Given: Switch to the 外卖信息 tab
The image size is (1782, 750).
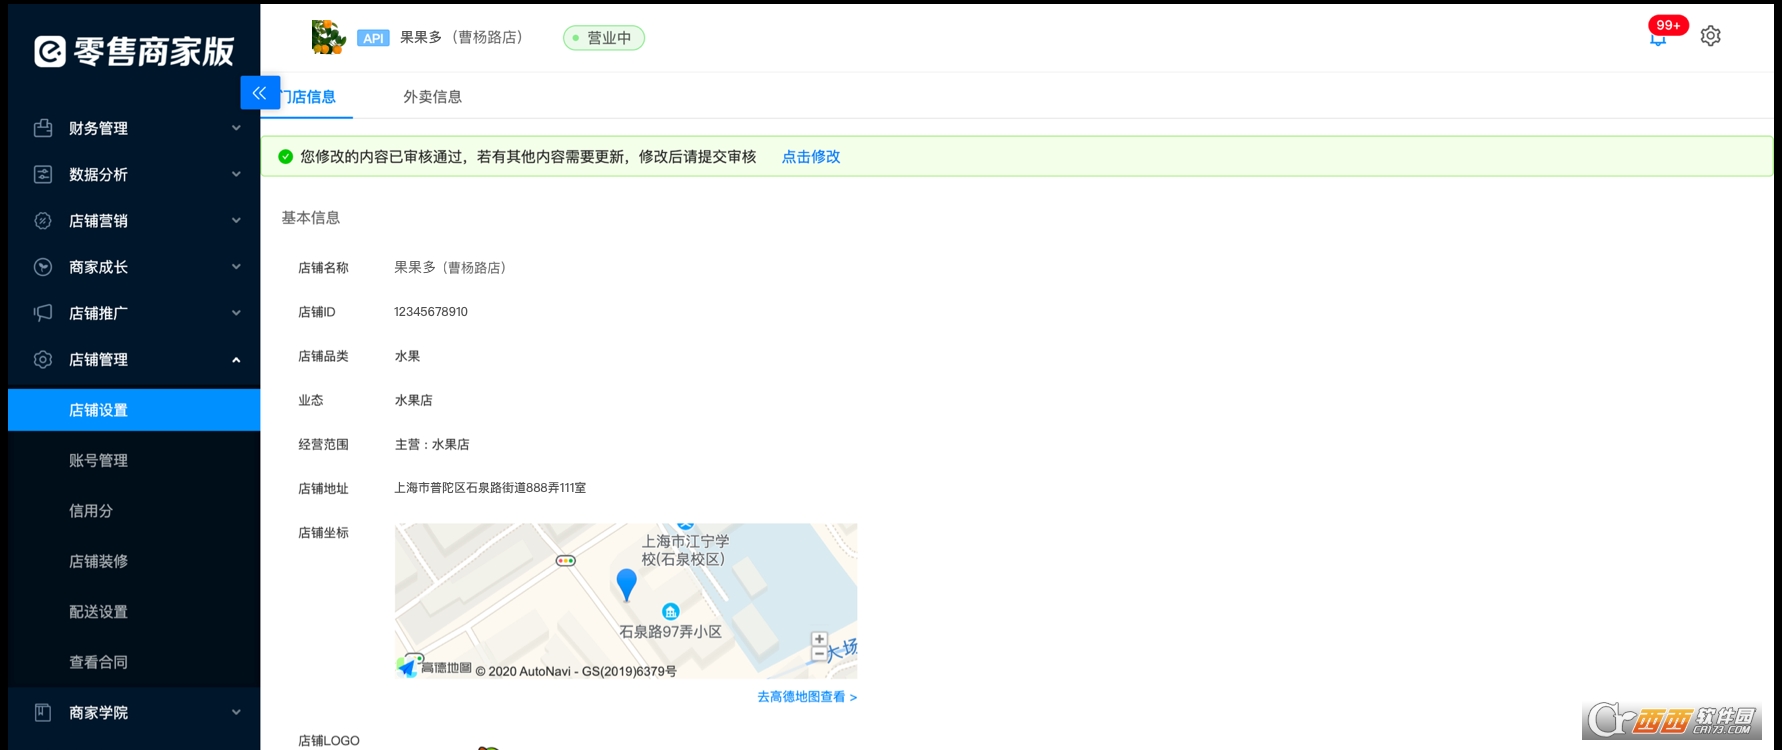Looking at the screenshot, I should pyautogui.click(x=432, y=97).
